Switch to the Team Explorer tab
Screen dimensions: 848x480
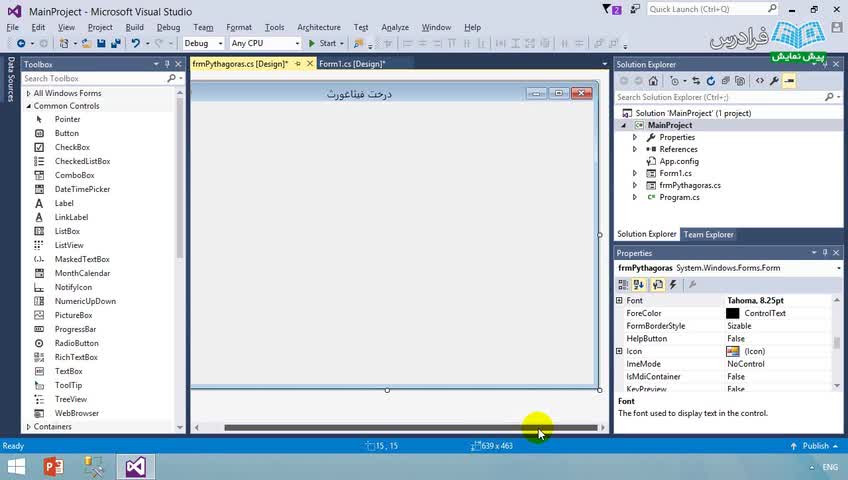point(708,235)
